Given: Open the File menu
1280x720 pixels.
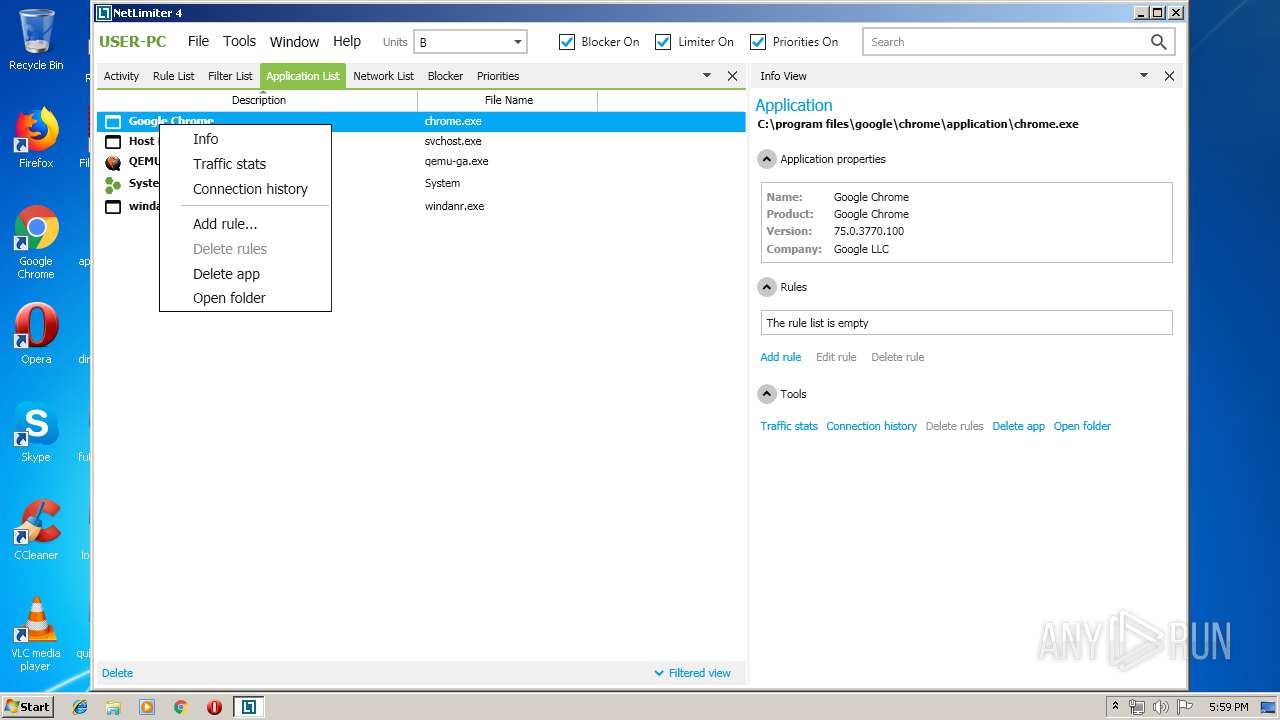Looking at the screenshot, I should [x=199, y=41].
